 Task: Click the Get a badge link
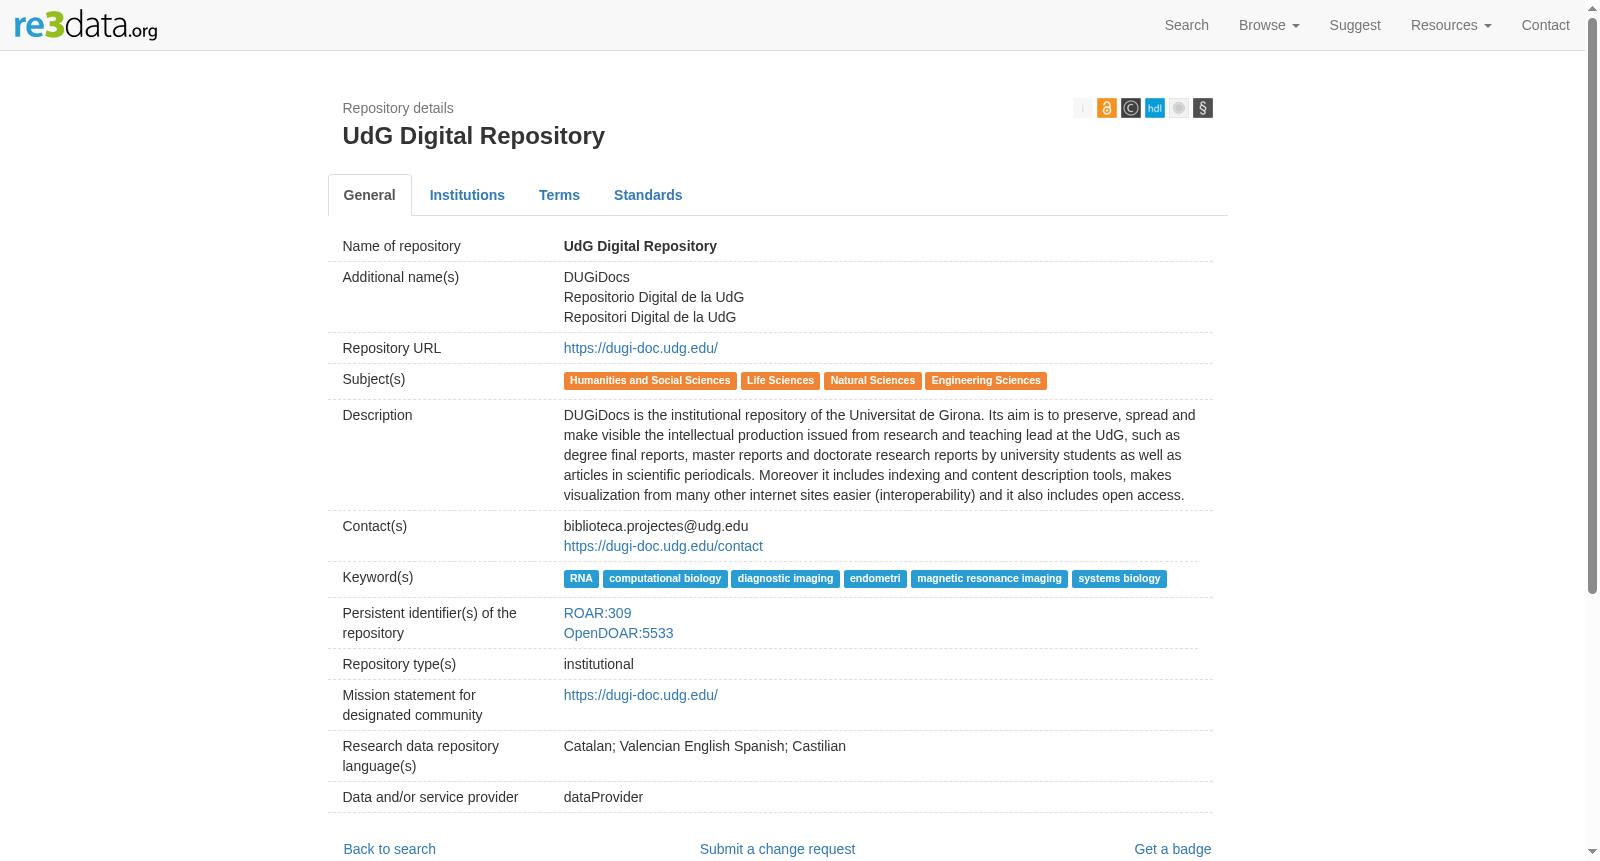[x=1172, y=849]
